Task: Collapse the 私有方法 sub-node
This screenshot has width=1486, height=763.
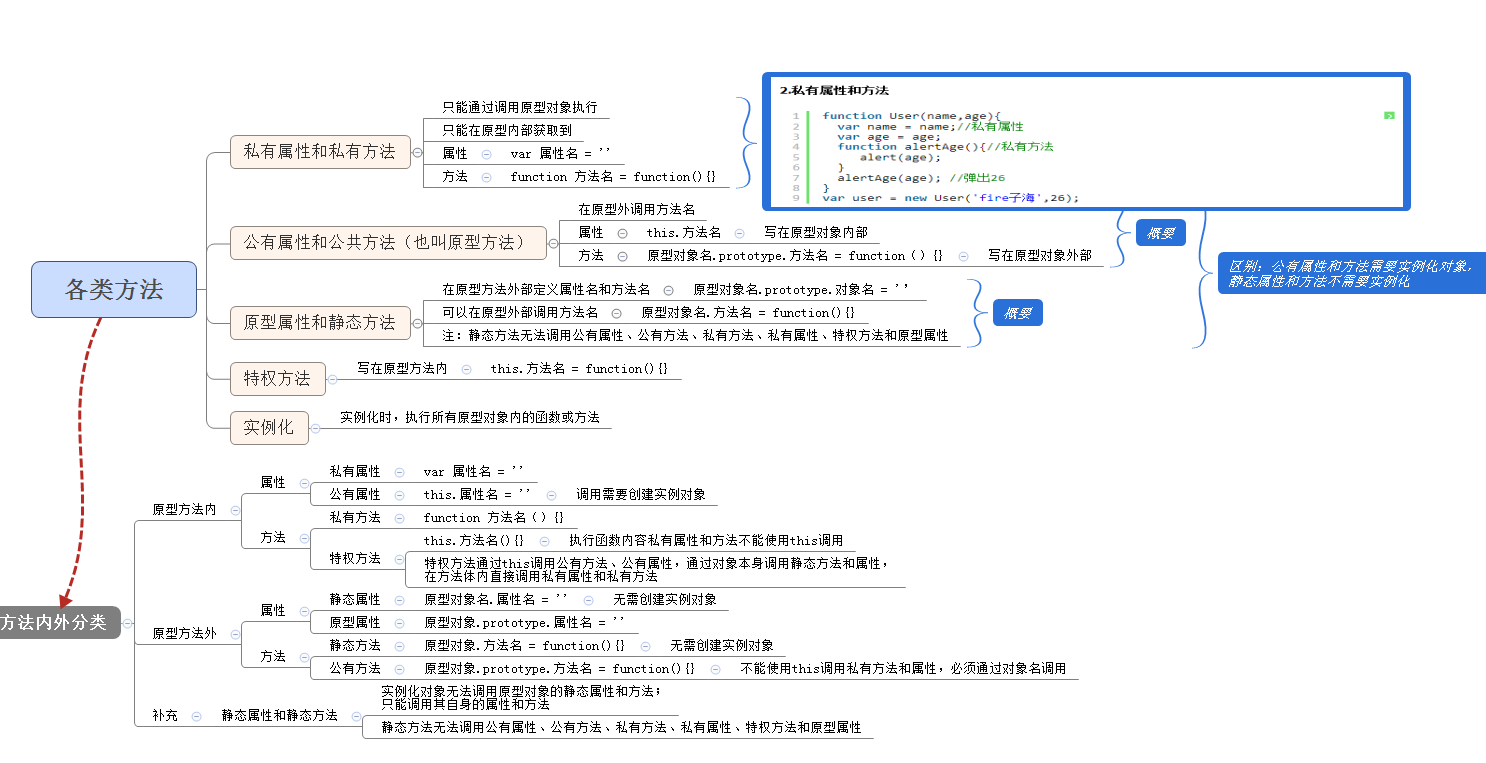Action: pos(400,518)
